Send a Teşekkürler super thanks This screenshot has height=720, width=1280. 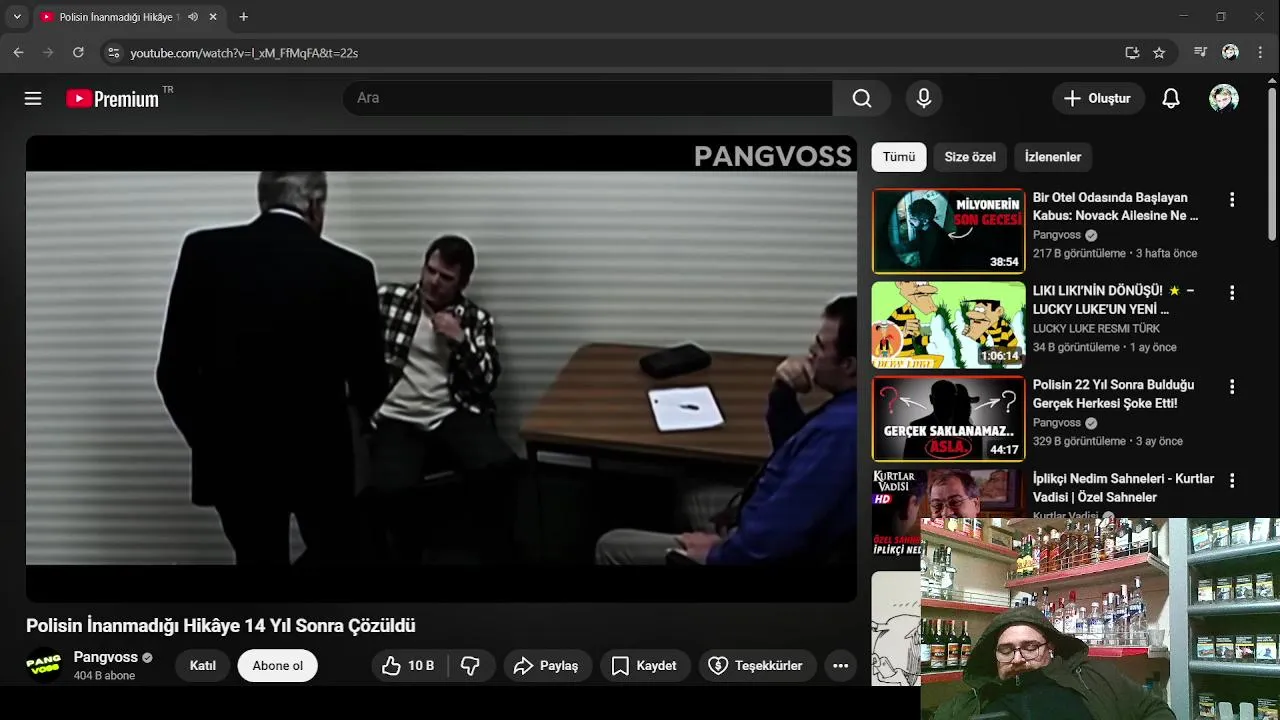[756, 665]
